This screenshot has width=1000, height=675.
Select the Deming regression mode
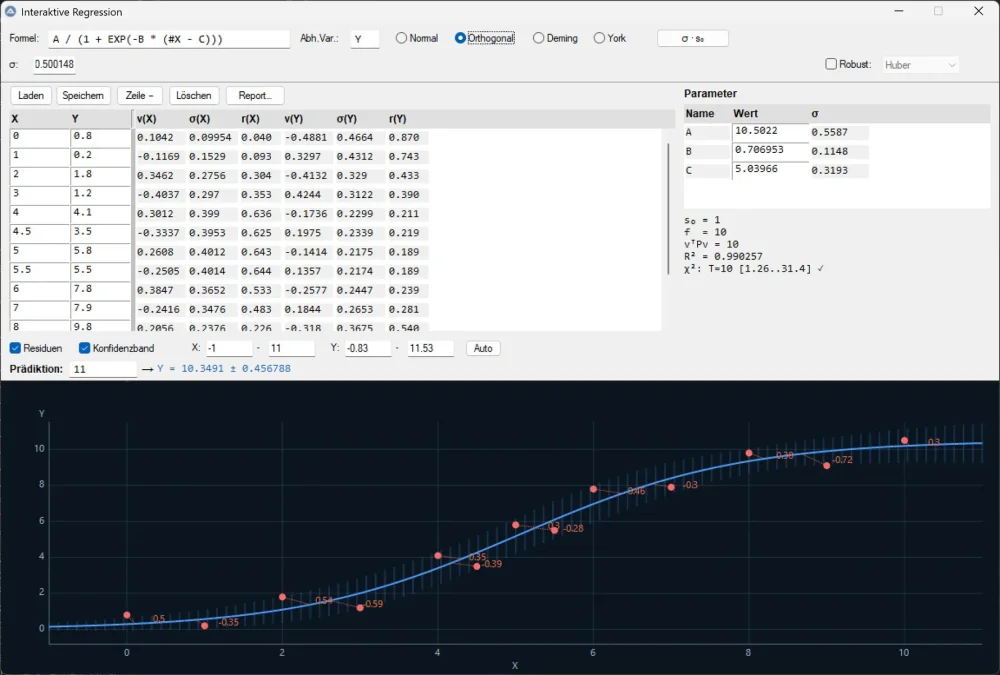point(555,38)
